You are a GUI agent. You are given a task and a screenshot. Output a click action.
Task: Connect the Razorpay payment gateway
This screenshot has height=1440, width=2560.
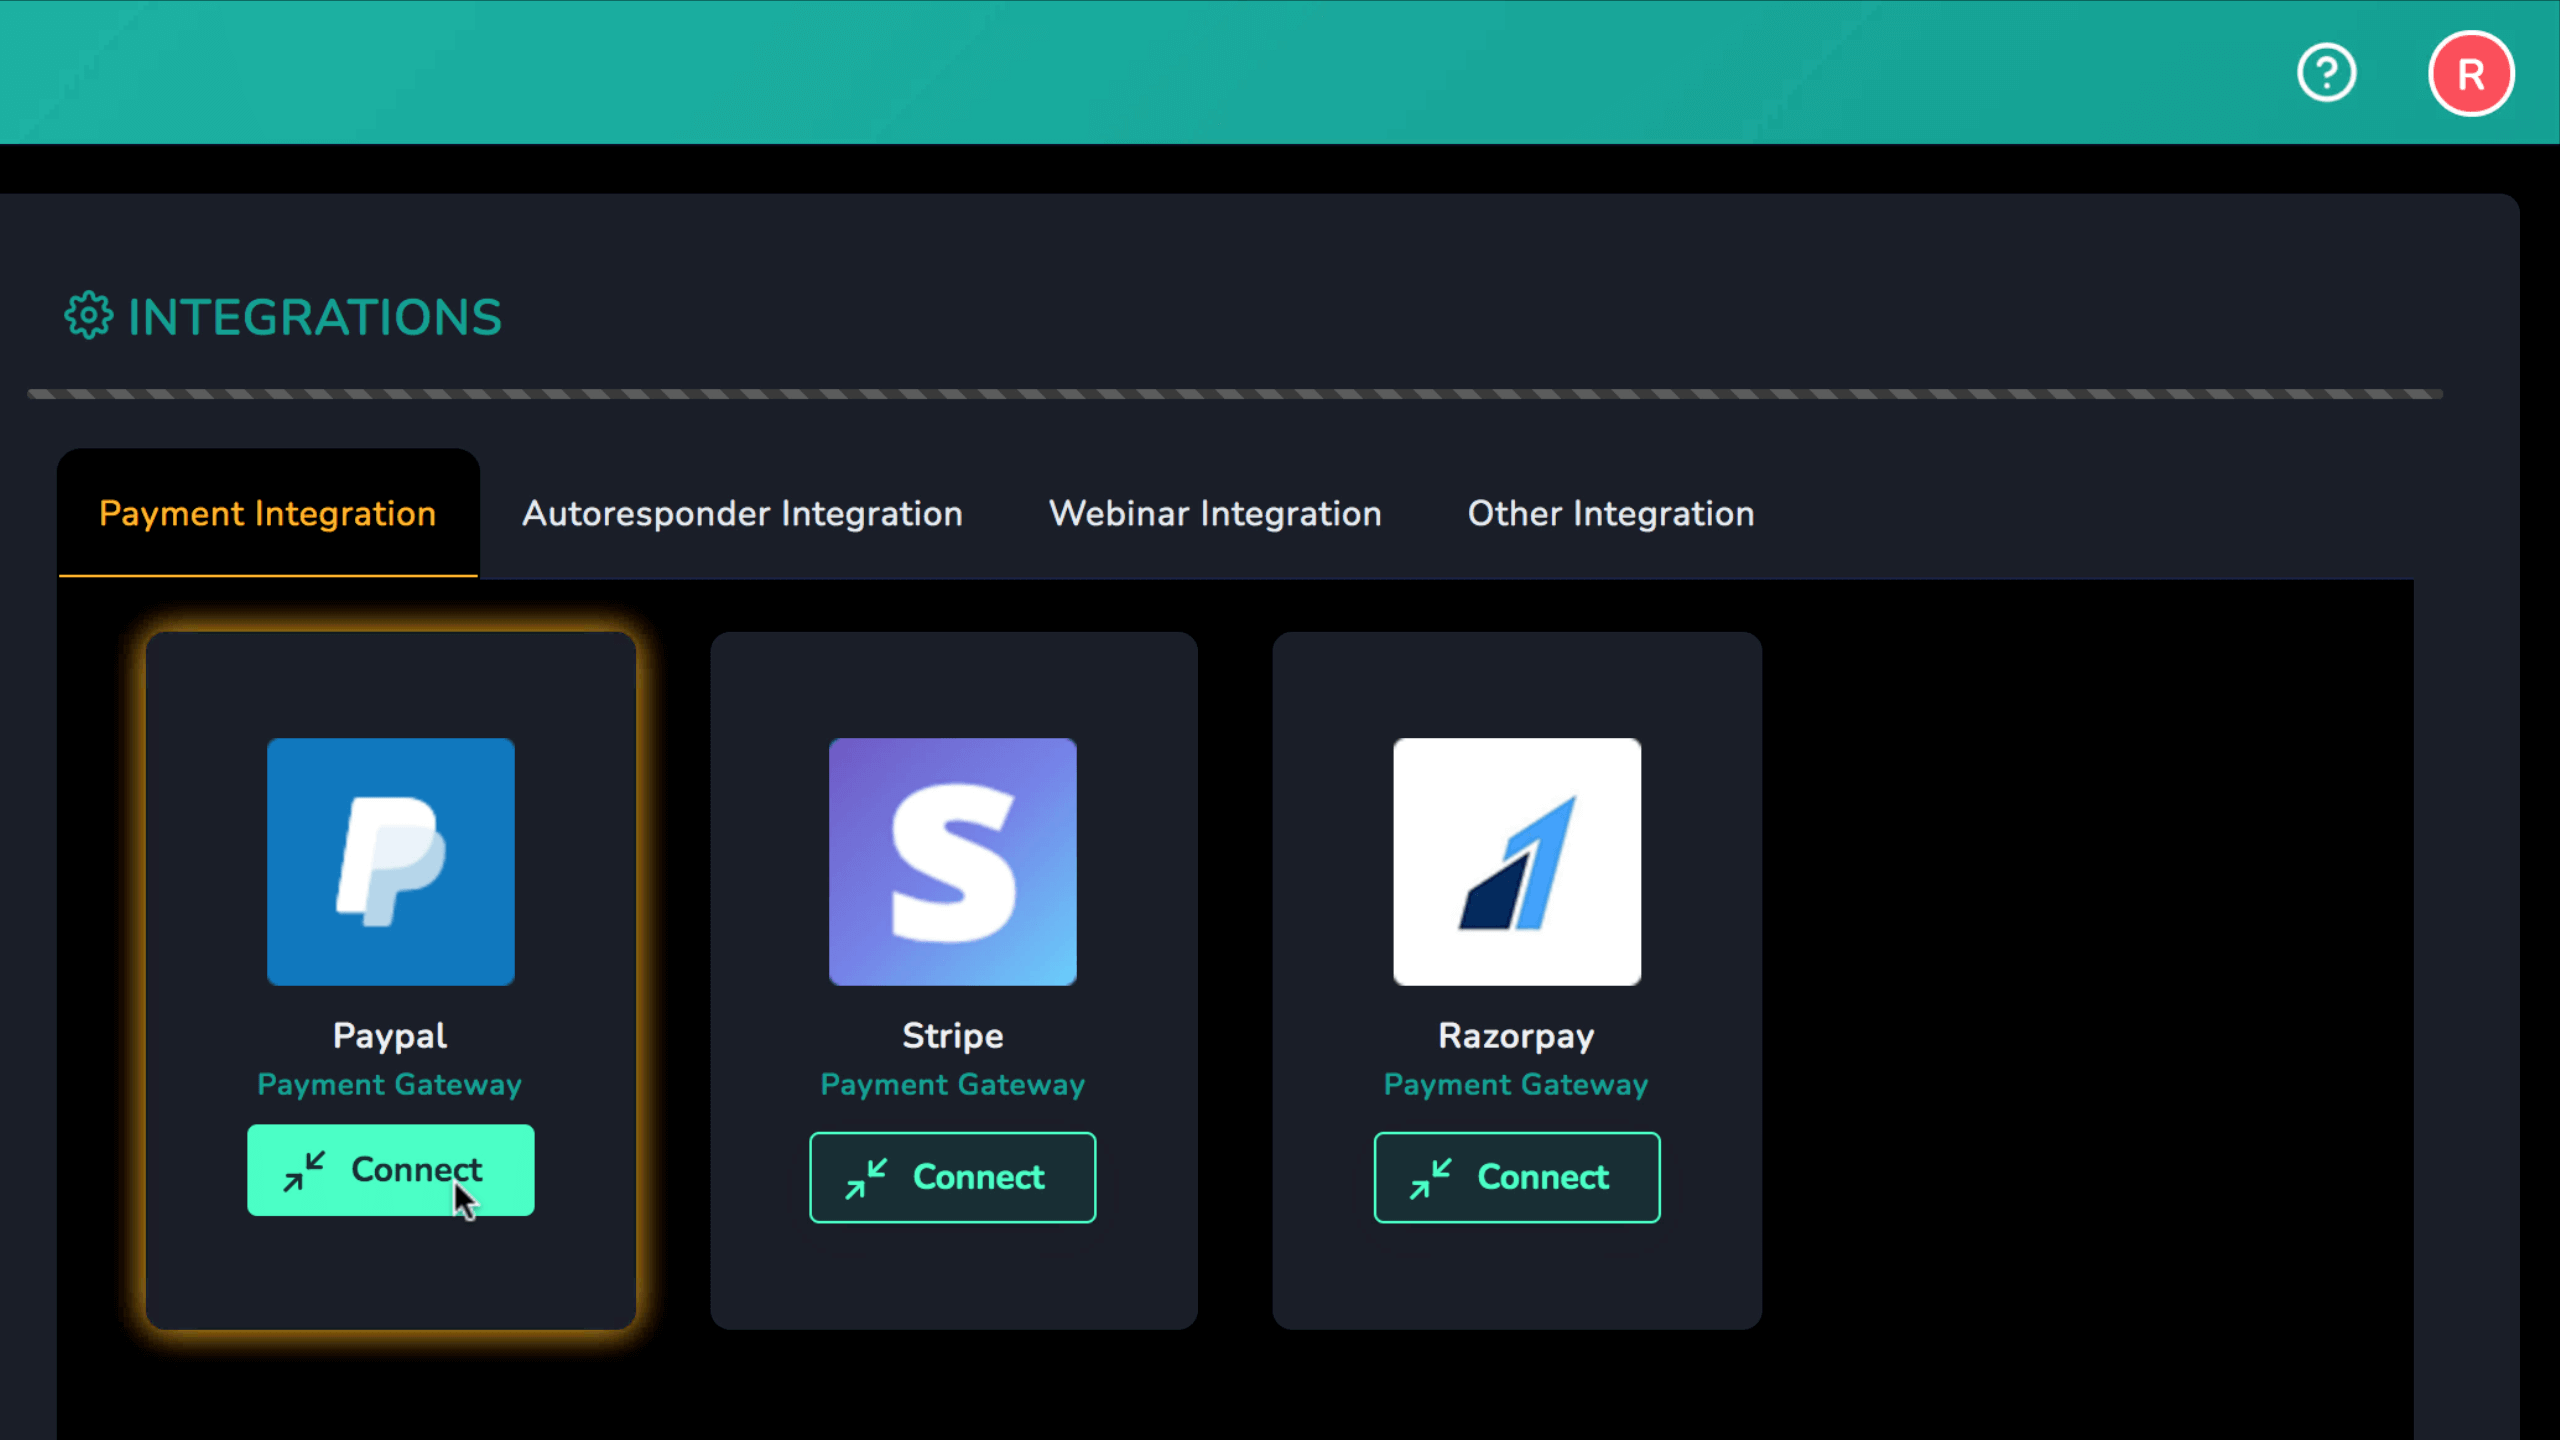1516,1177
